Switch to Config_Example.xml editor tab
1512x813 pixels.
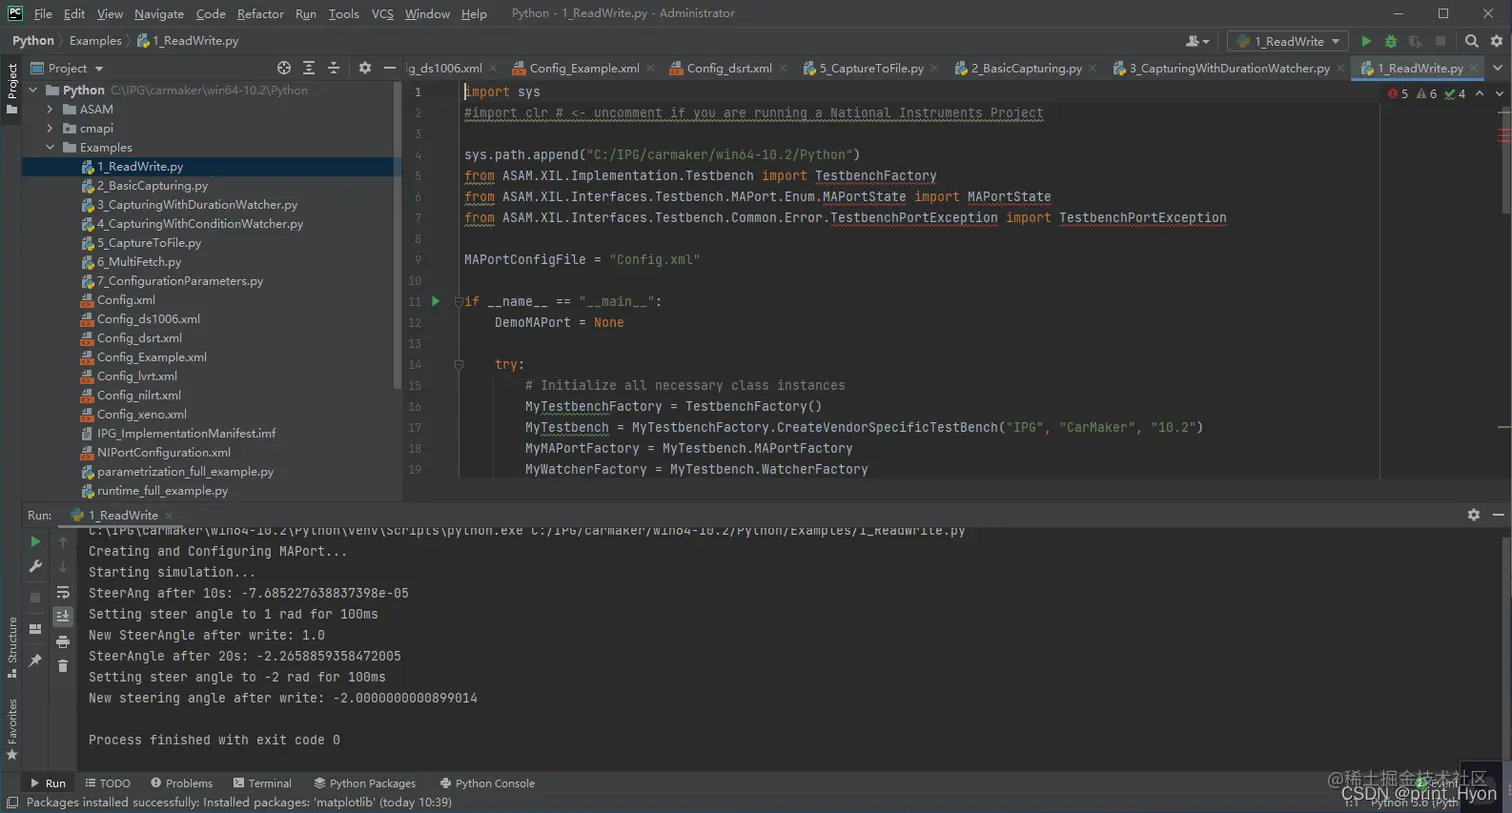tap(583, 68)
